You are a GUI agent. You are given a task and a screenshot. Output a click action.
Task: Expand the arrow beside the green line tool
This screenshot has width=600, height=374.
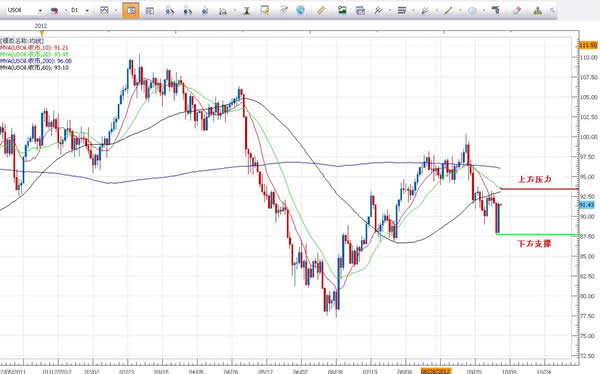click(x=460, y=11)
